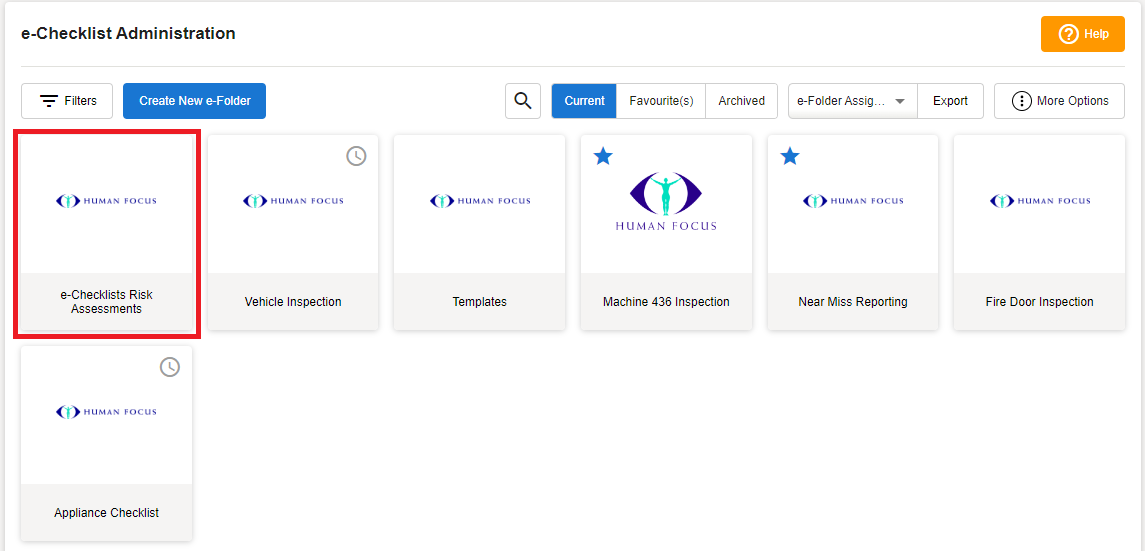Image resolution: width=1145 pixels, height=551 pixels.
Task: Open e-Checklists Risk Assessments folder
Action: pyautogui.click(x=107, y=233)
